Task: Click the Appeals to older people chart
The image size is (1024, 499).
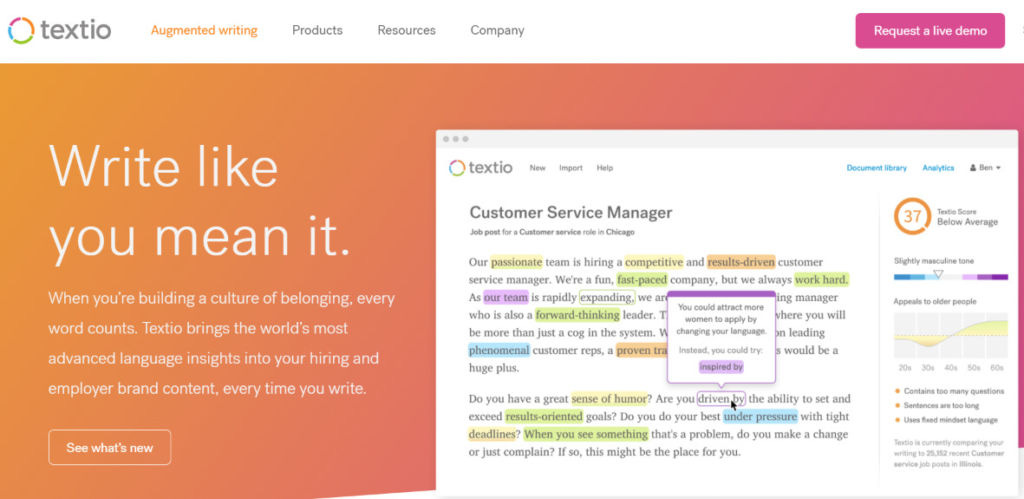Action: [x=951, y=336]
